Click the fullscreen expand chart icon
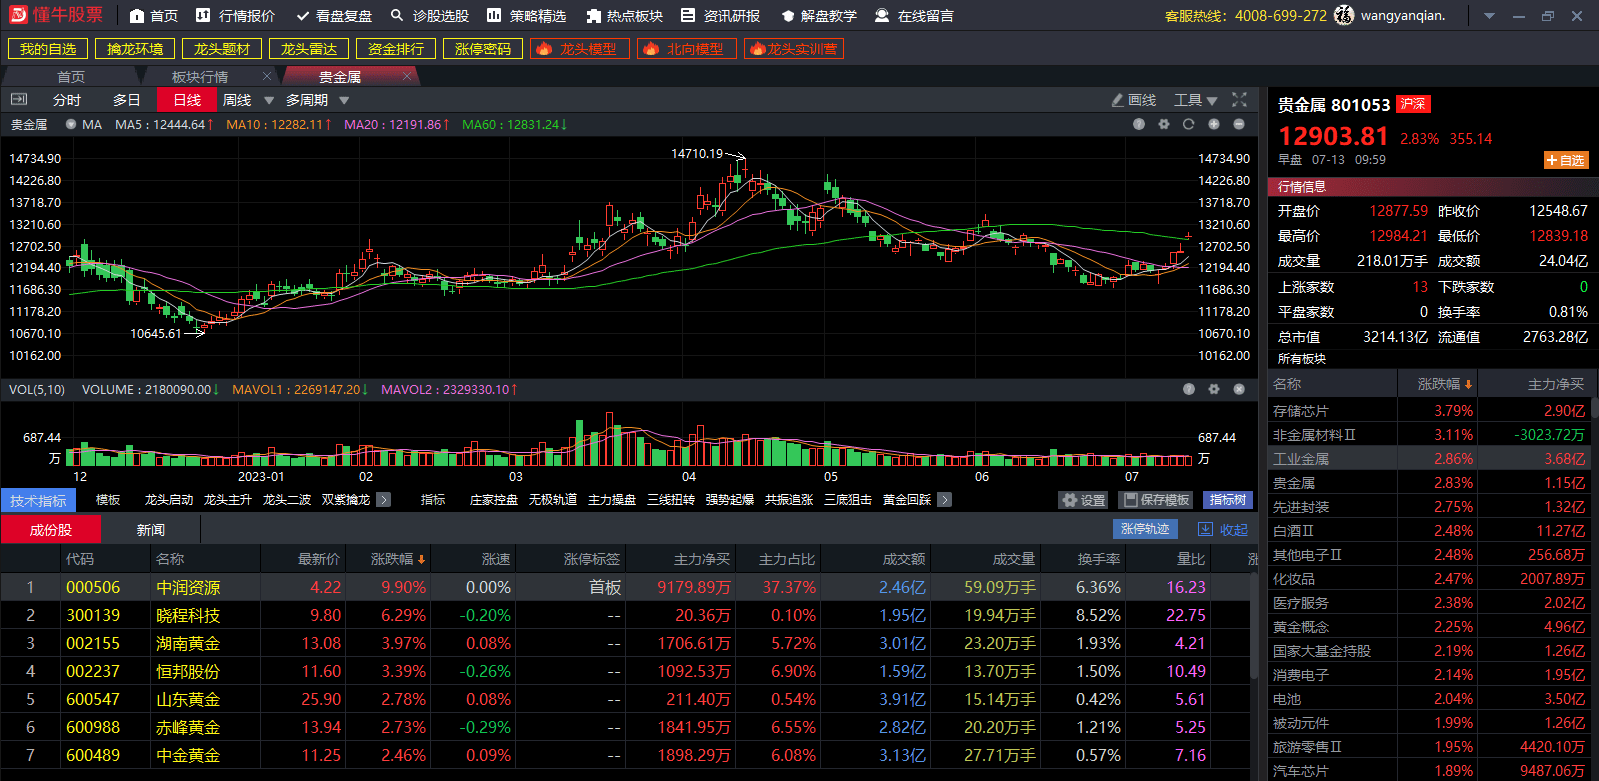Screen dimensions: 1599x781 pos(1239,100)
